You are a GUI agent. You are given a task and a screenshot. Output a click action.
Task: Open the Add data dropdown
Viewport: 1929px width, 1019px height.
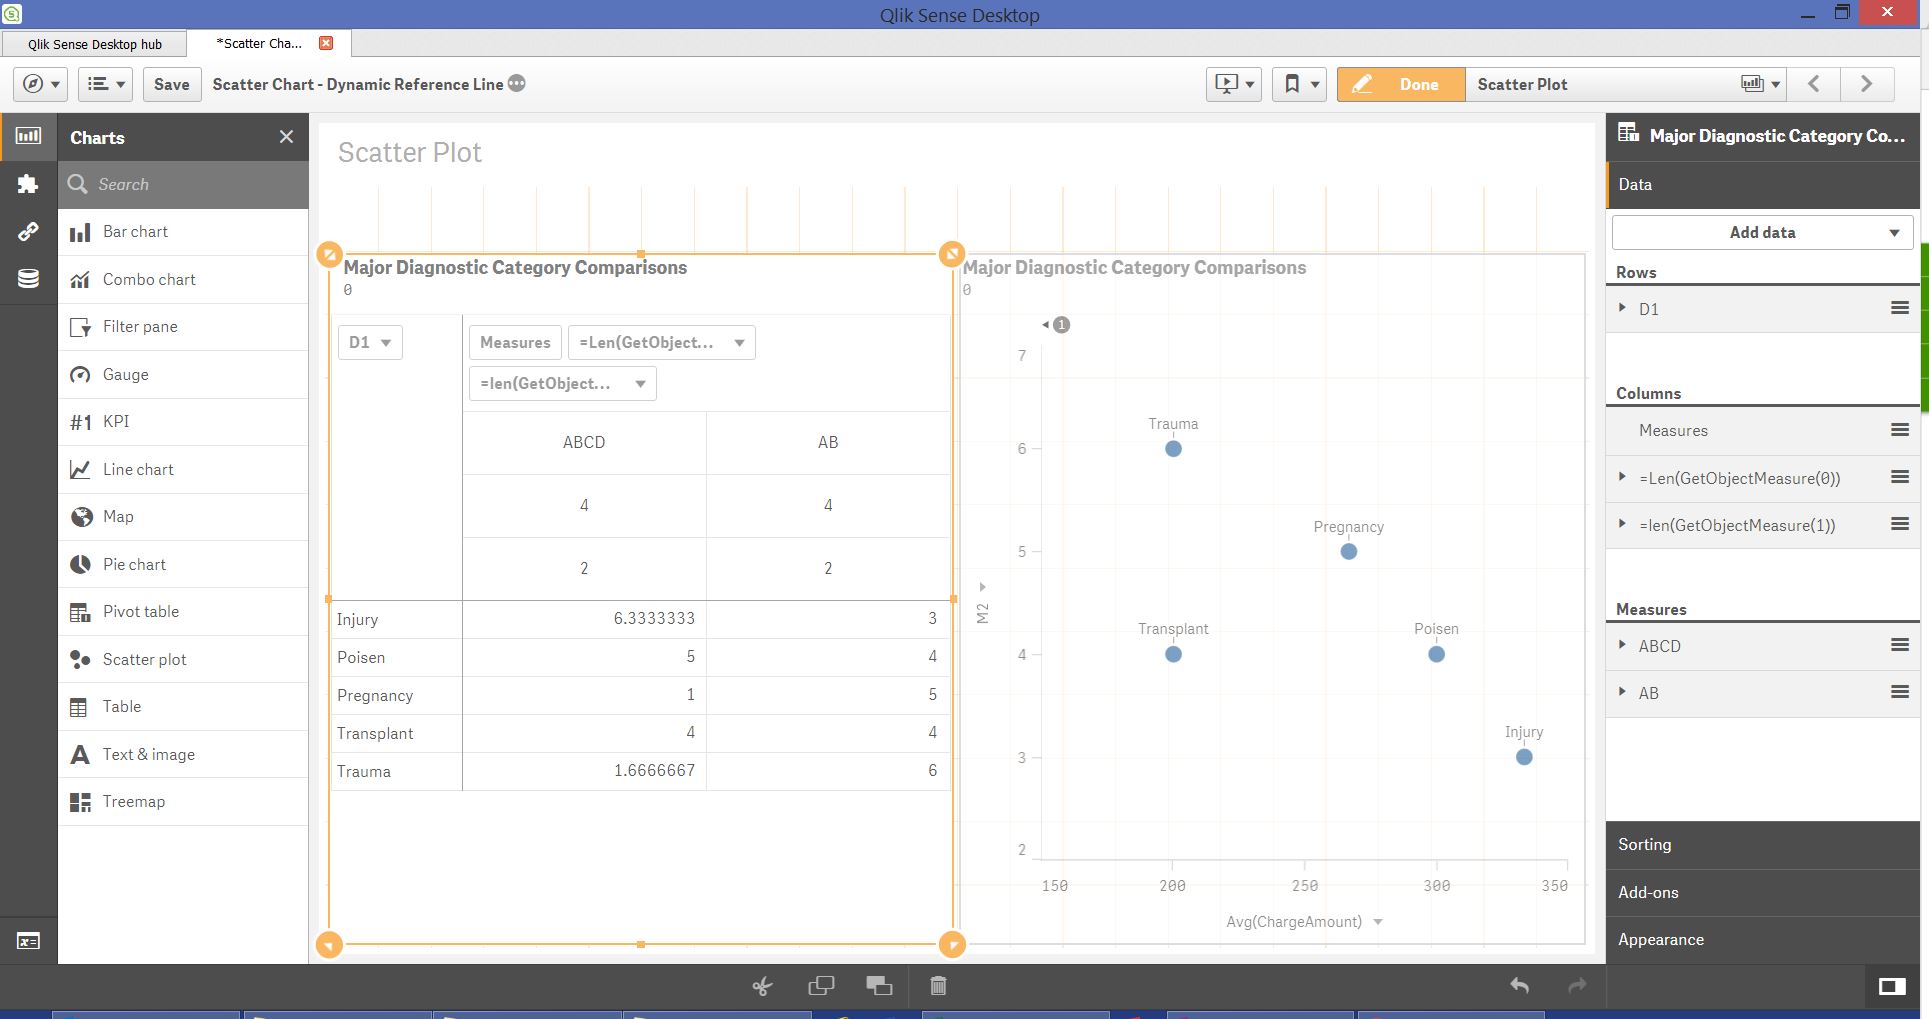(1761, 231)
